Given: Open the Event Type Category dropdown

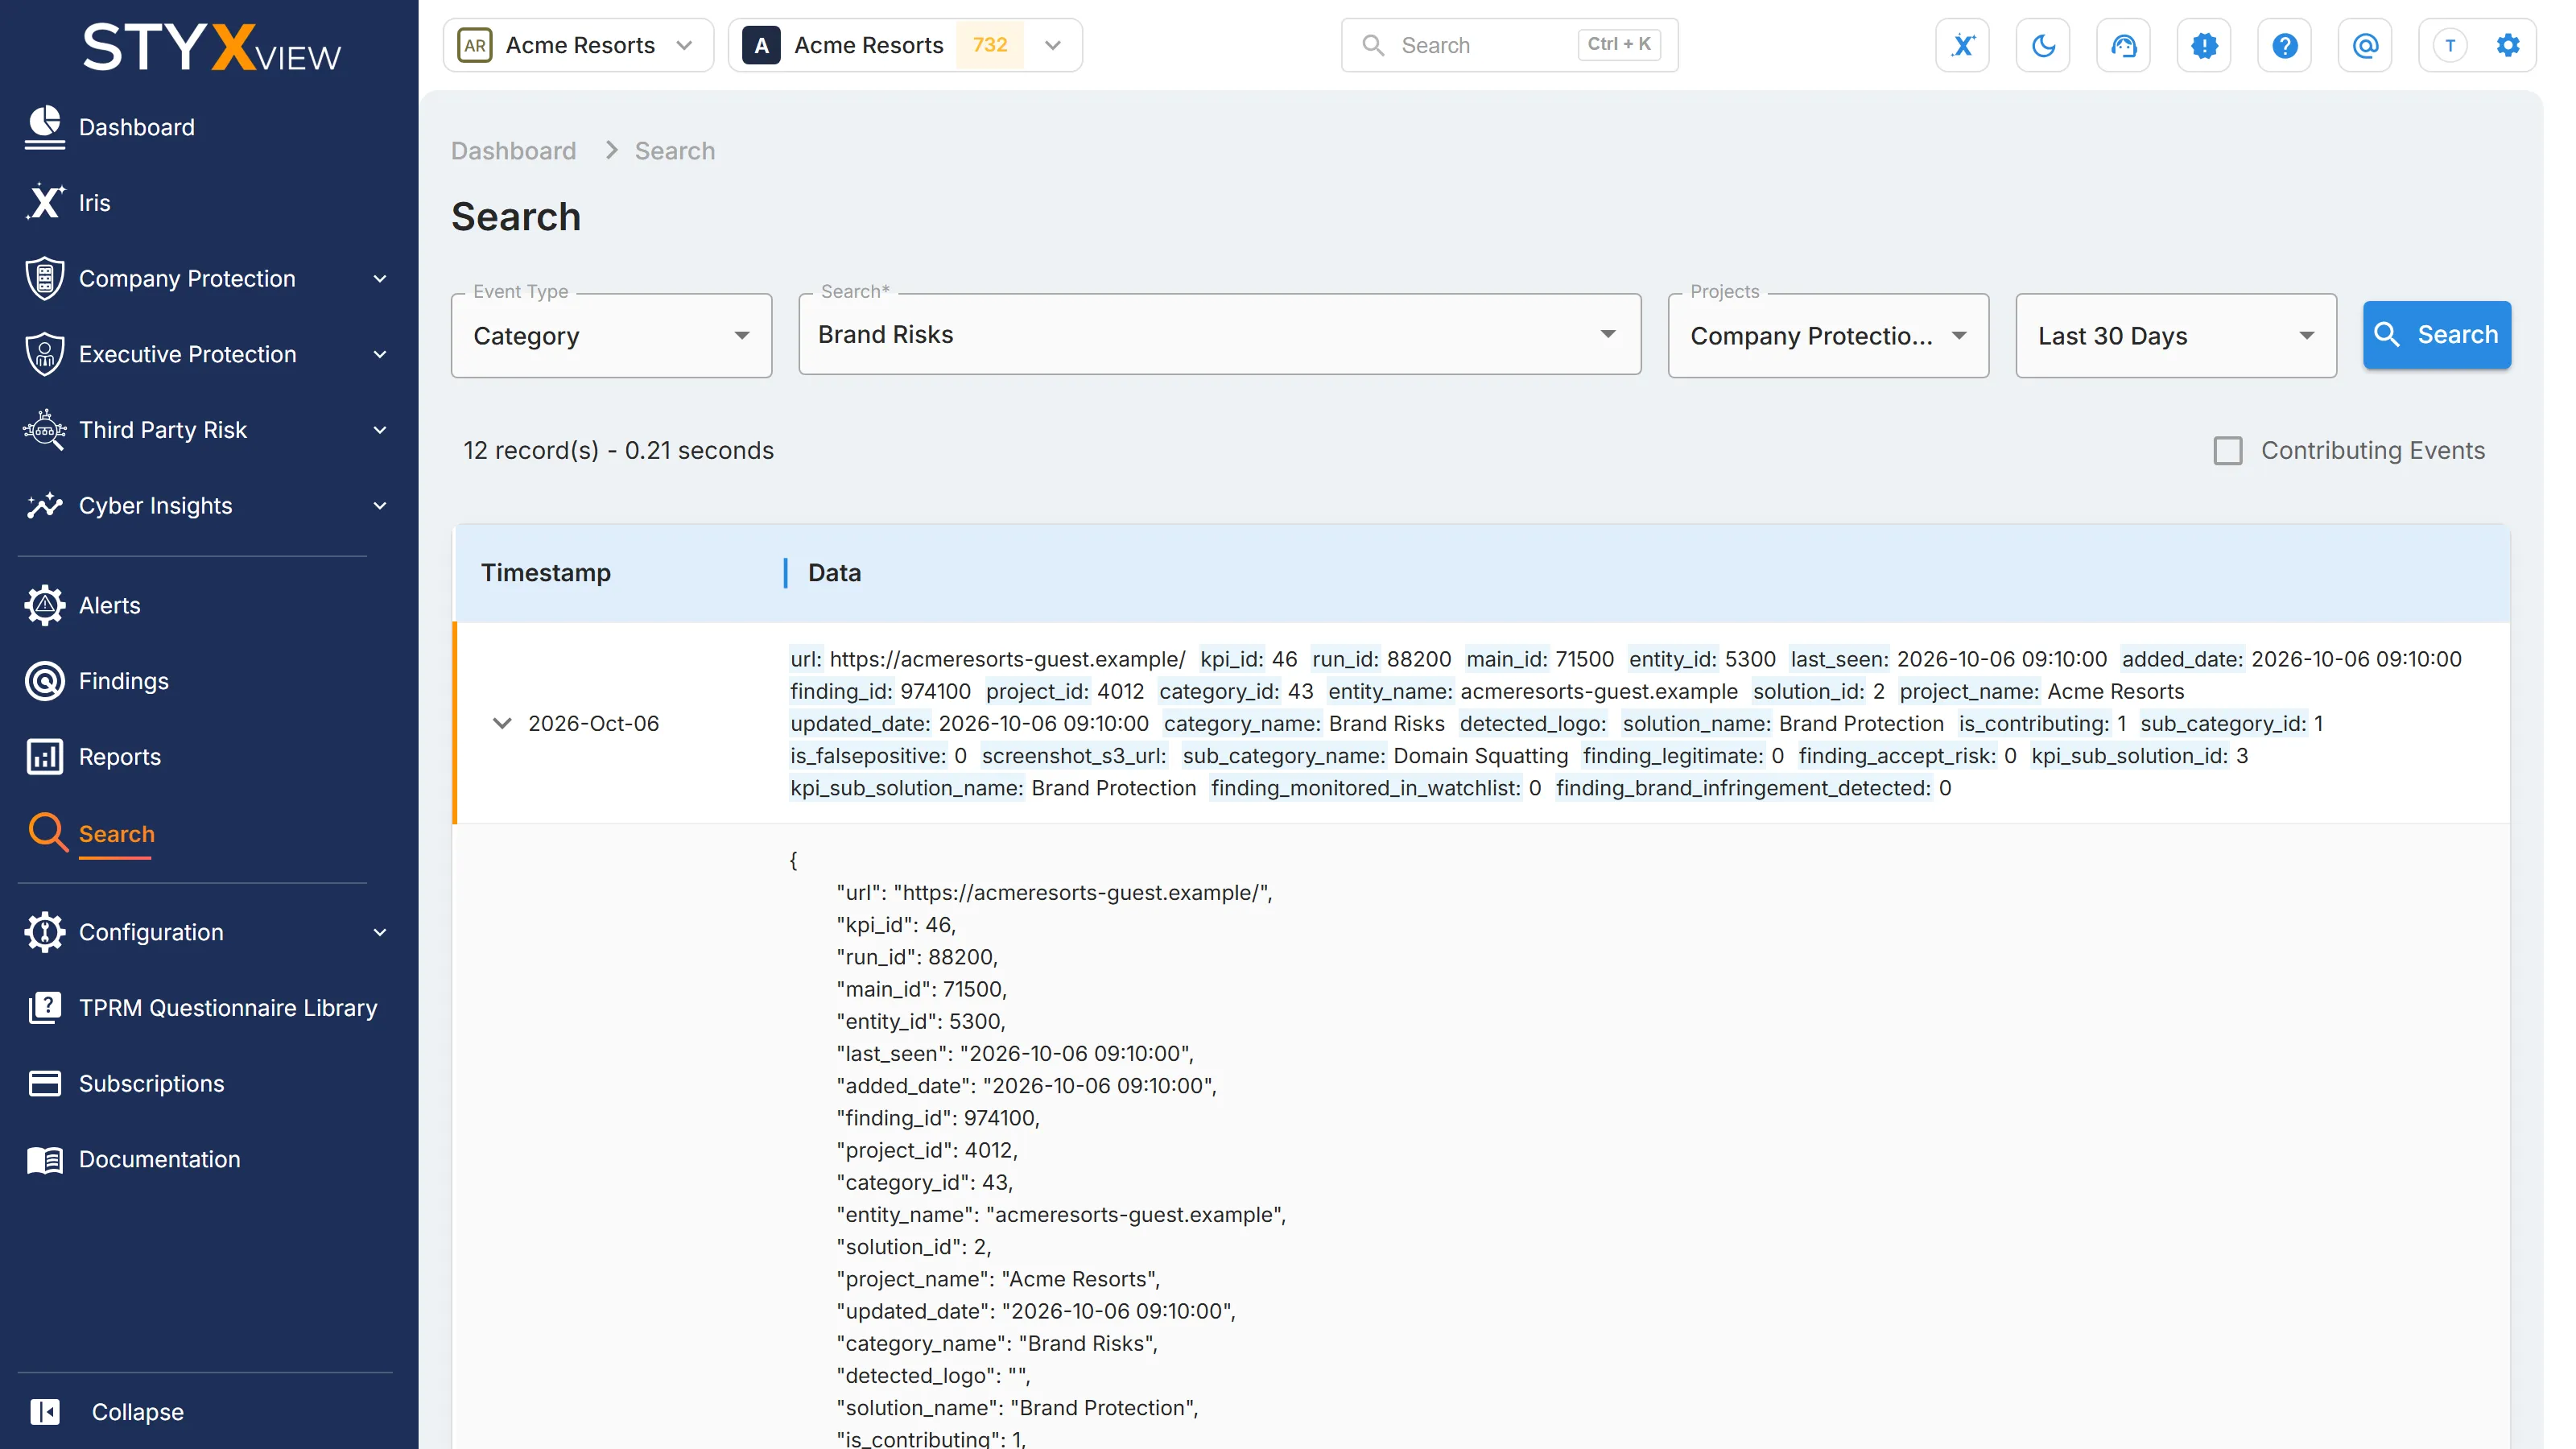Looking at the screenshot, I should click(x=611, y=336).
